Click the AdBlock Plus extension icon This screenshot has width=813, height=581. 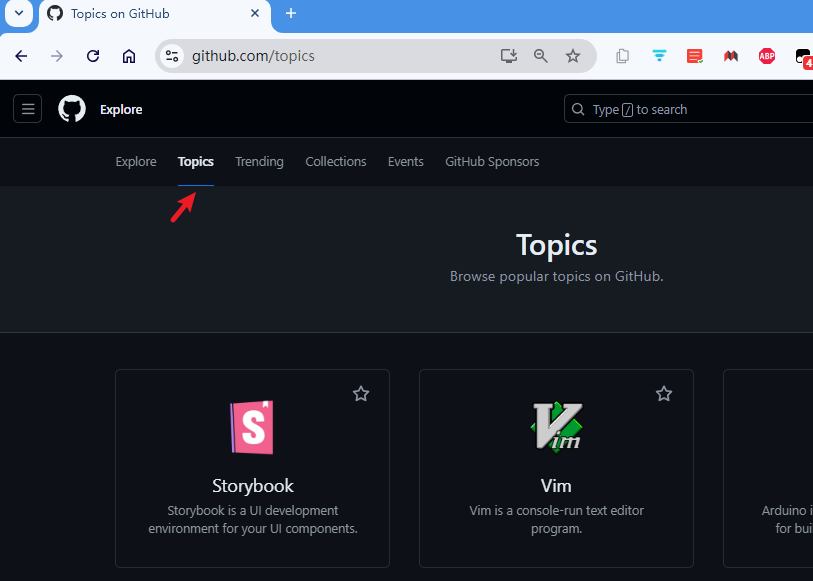766,56
